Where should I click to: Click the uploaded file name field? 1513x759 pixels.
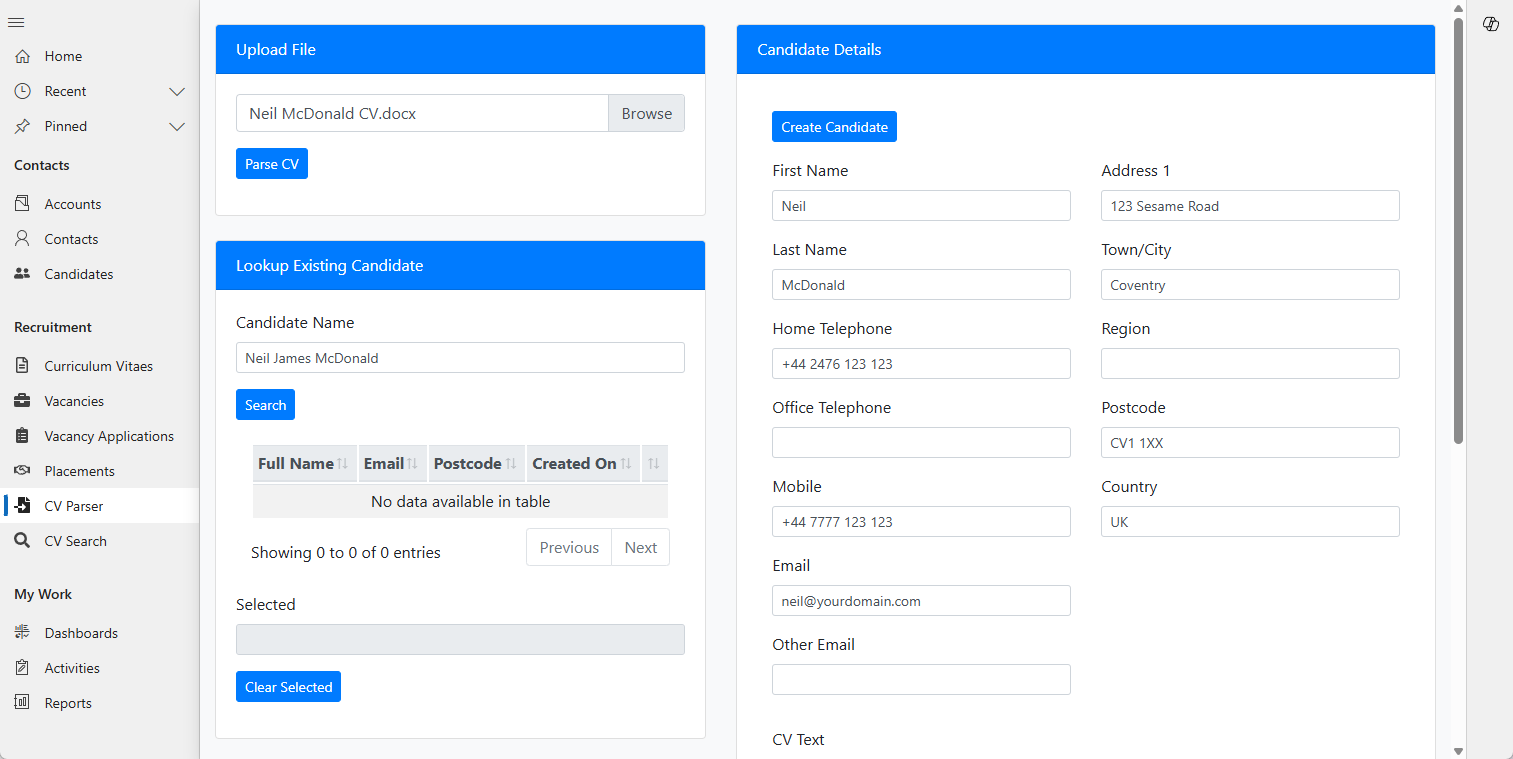tap(422, 113)
